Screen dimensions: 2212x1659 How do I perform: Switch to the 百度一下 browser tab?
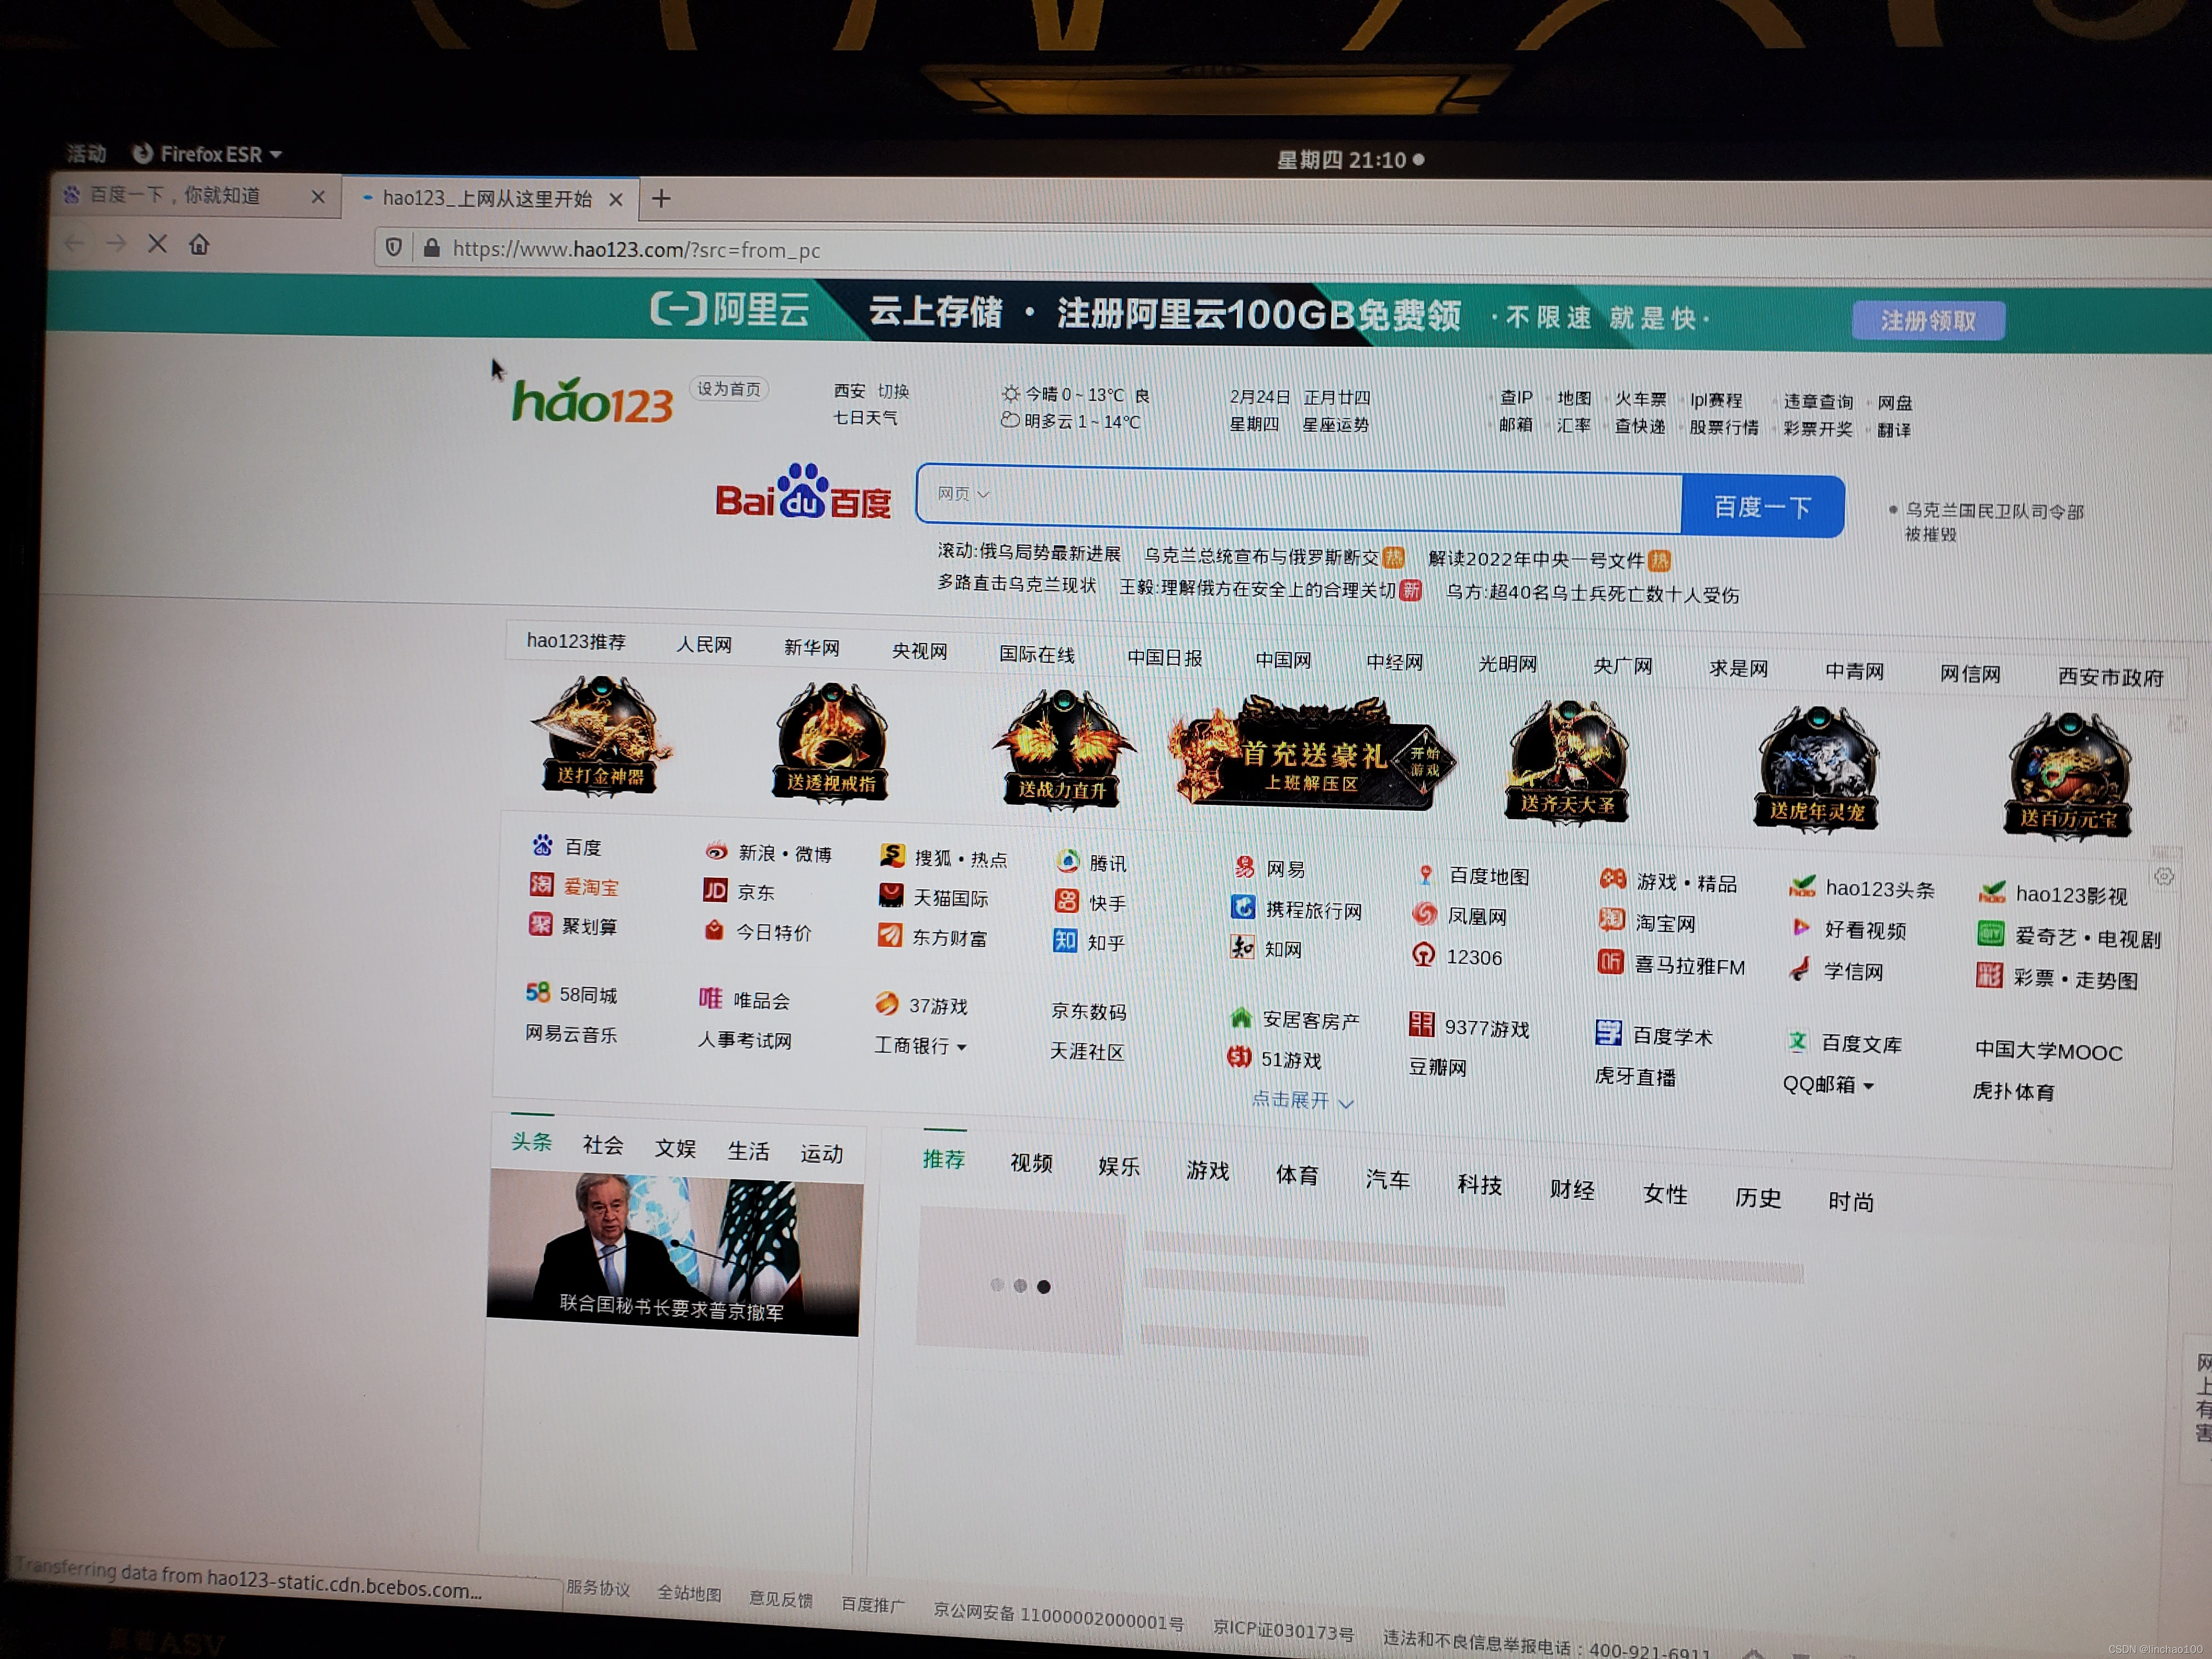[x=176, y=196]
